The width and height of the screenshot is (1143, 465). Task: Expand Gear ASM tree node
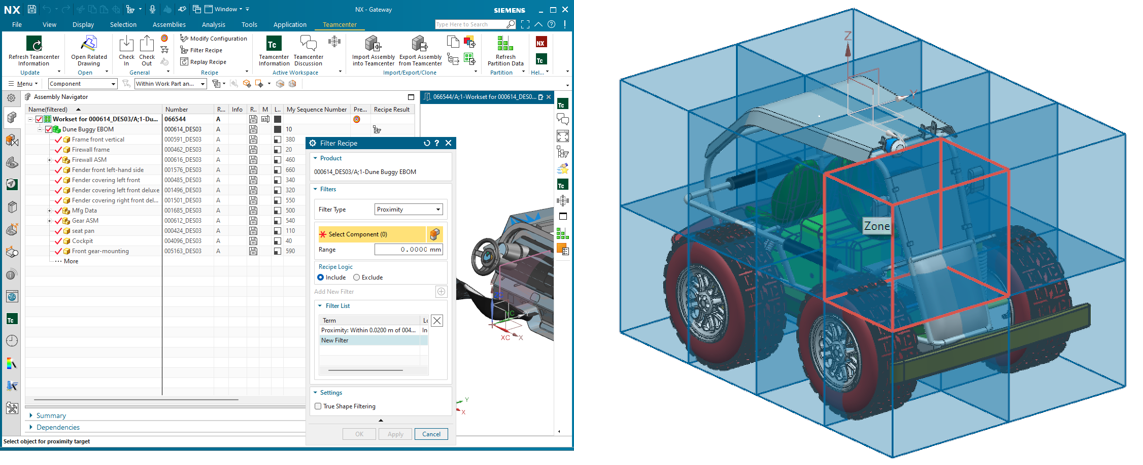coord(50,220)
